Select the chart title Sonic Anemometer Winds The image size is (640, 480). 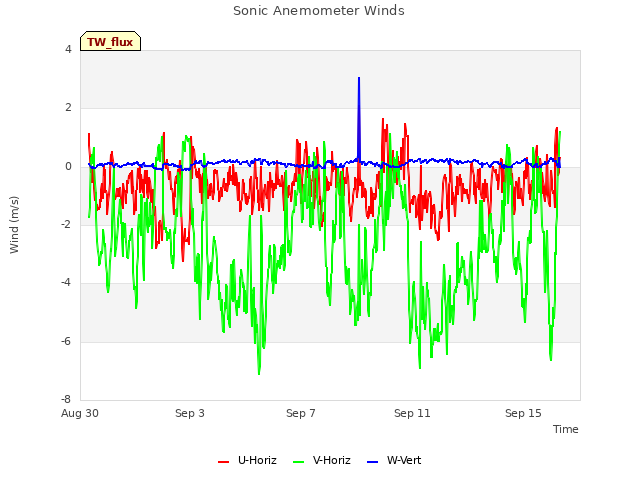319,11
